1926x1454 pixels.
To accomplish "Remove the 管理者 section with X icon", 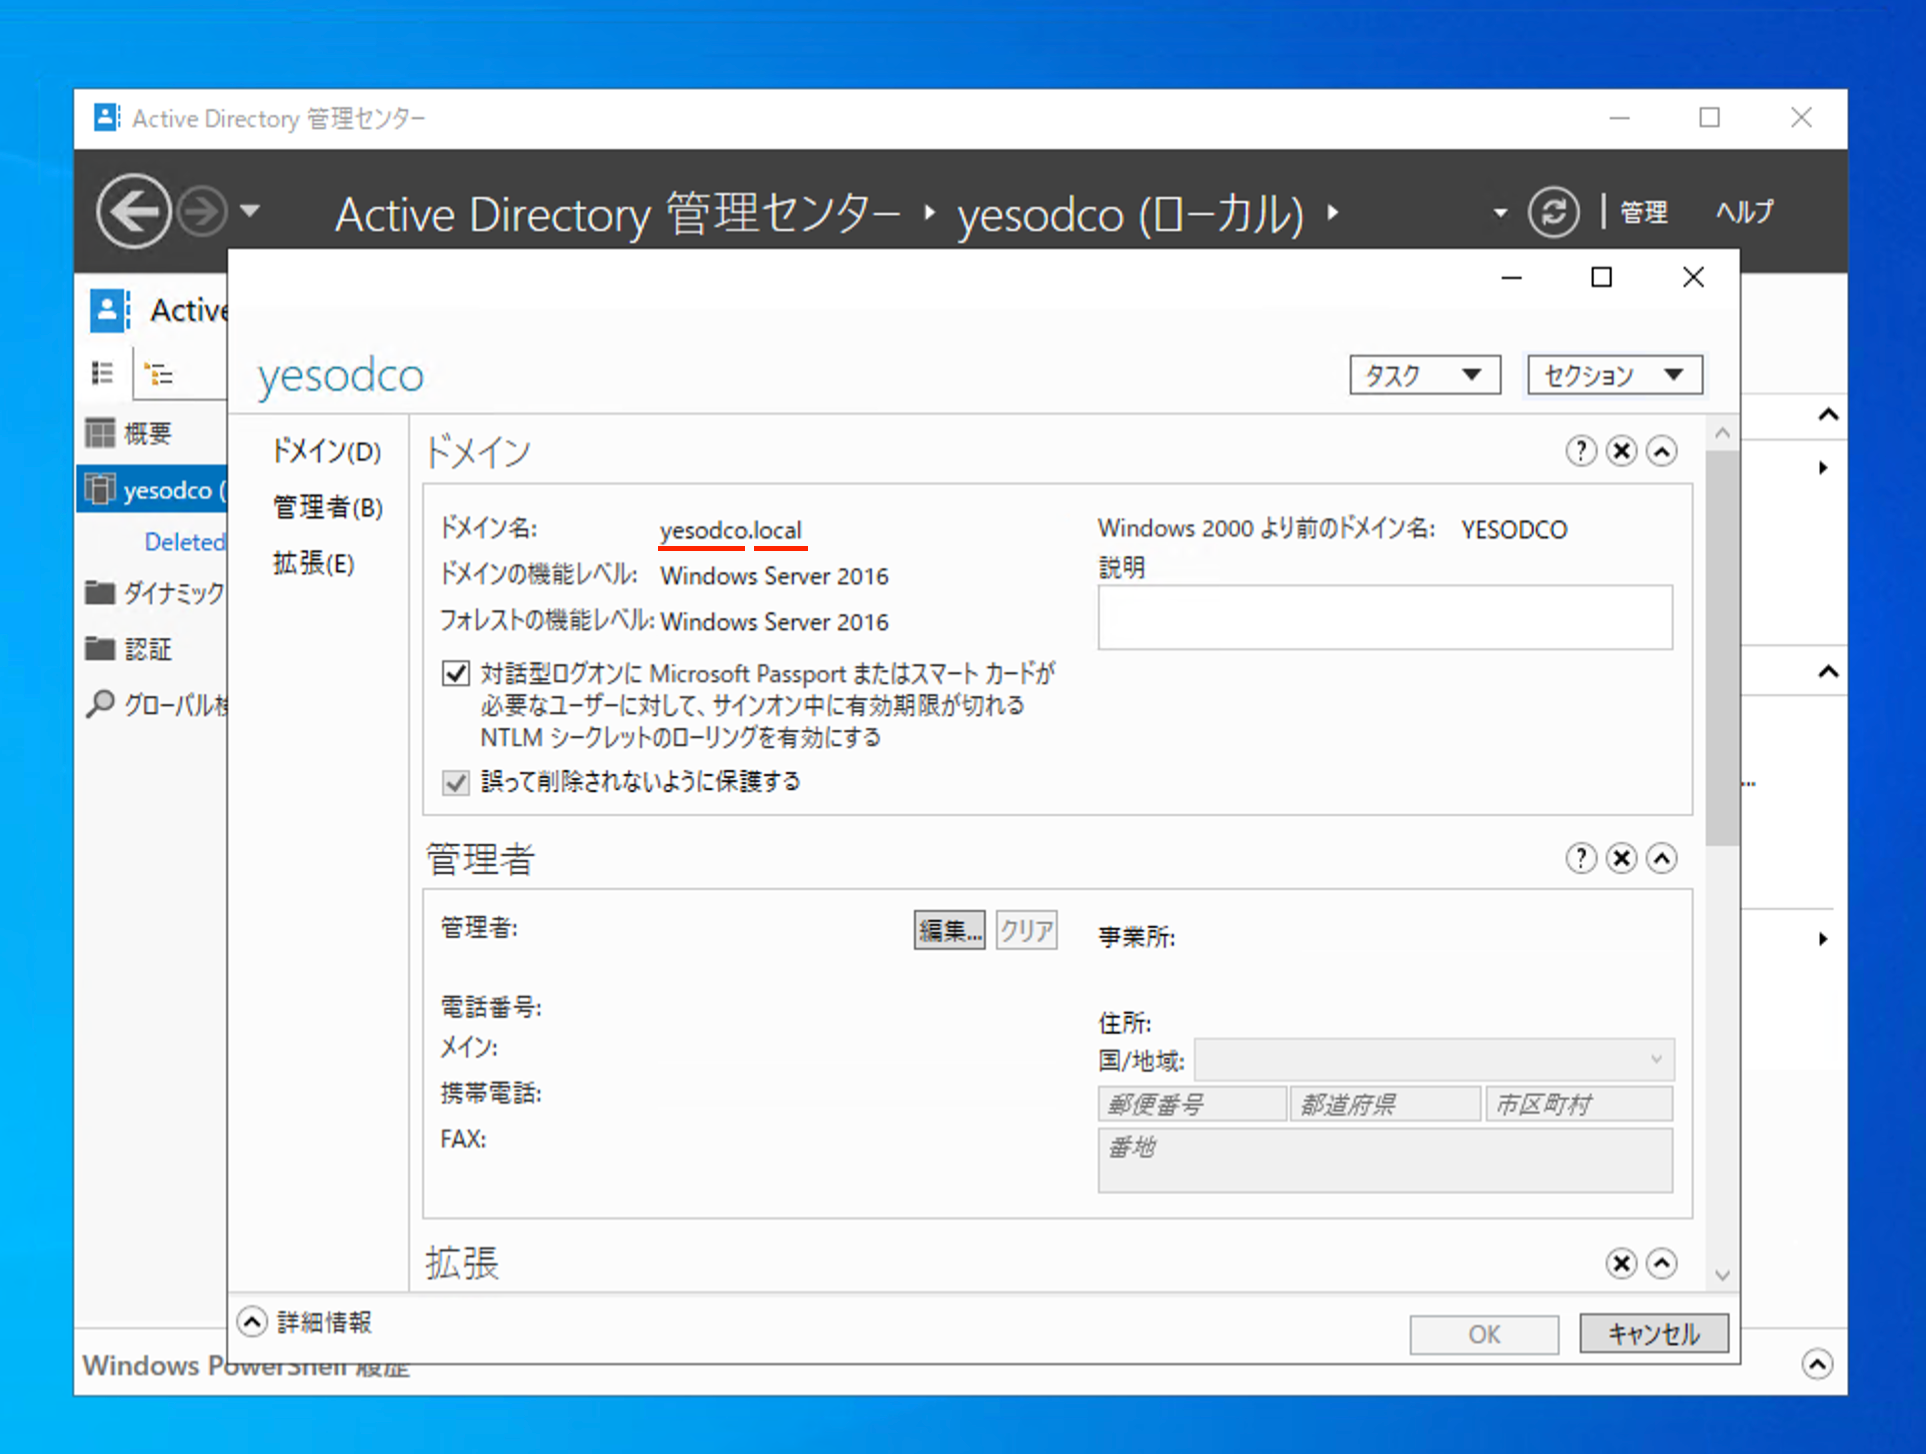I will pos(1621,858).
